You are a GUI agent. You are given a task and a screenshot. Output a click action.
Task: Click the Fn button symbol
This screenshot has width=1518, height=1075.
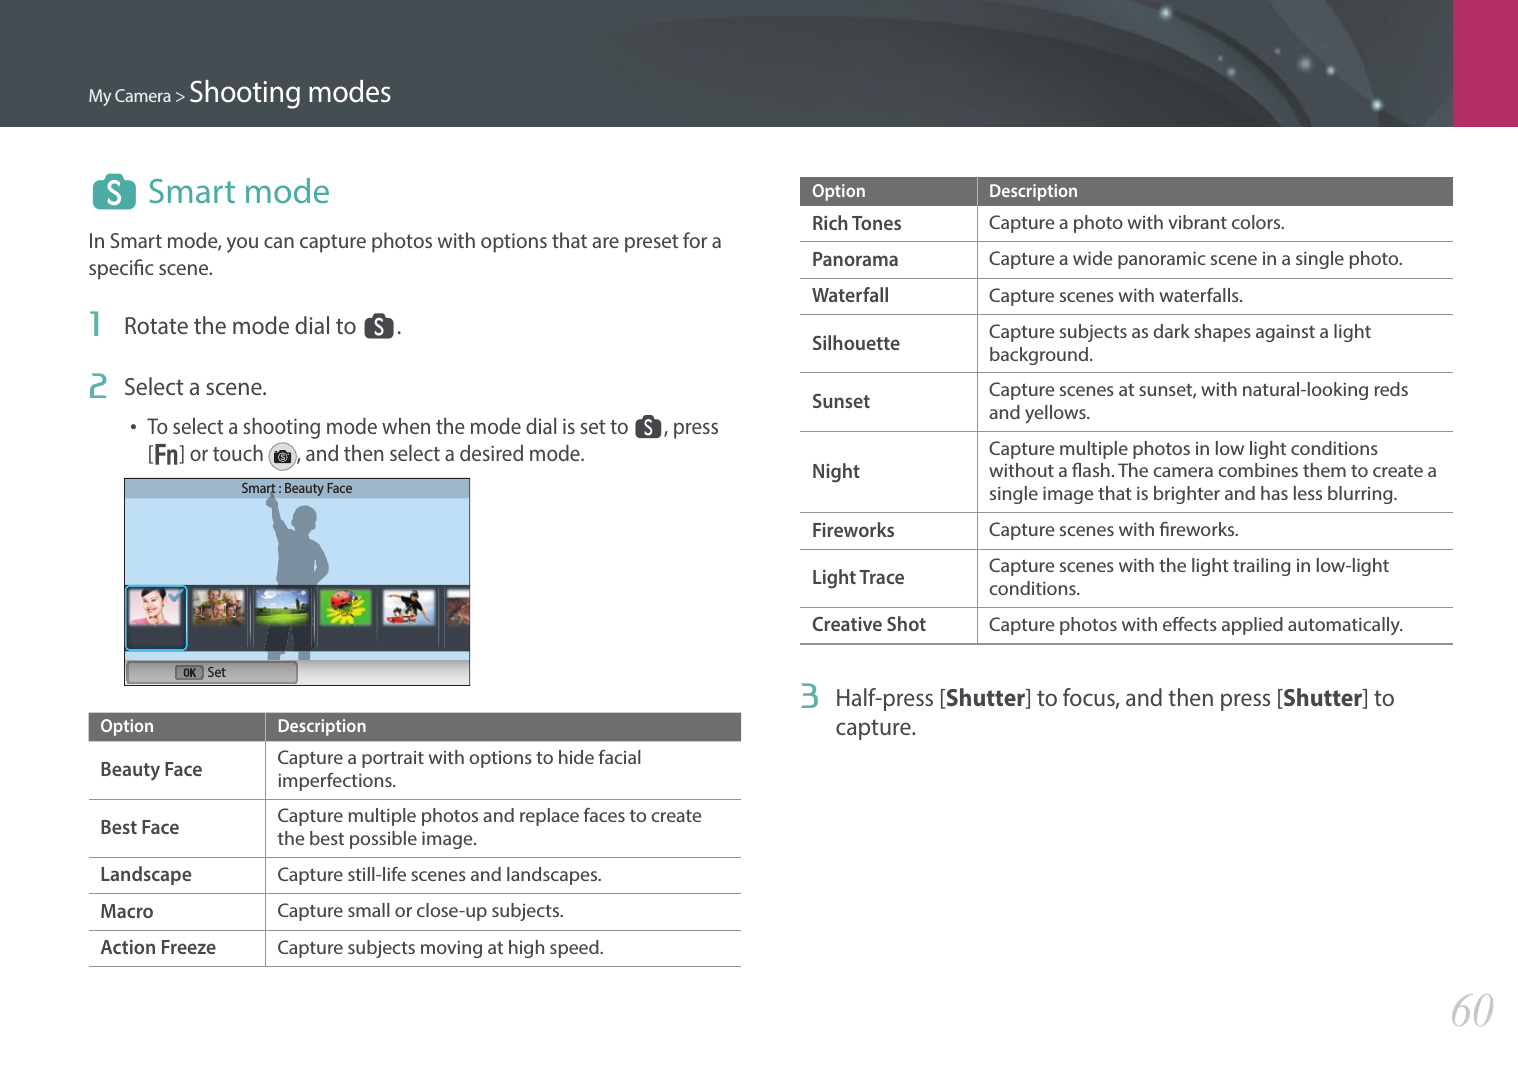click(x=167, y=455)
